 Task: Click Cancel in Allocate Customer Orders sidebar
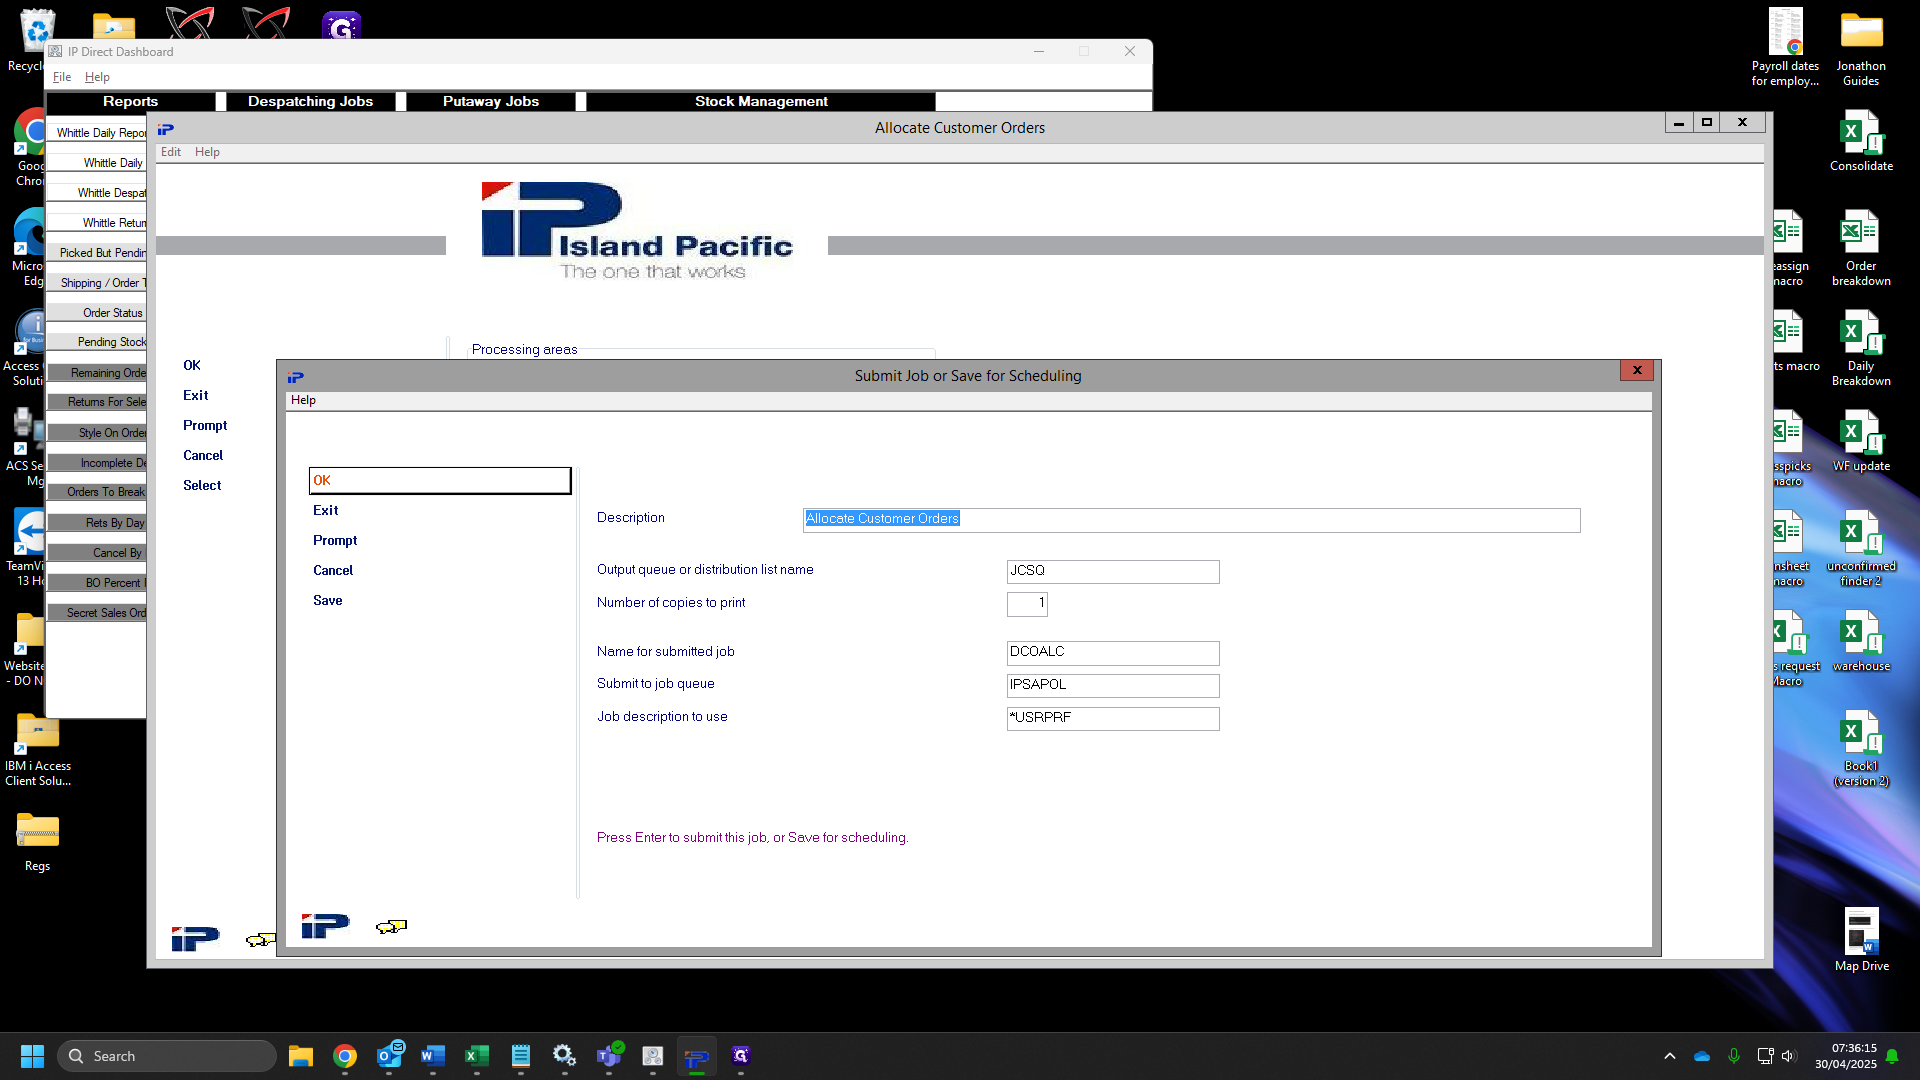pyautogui.click(x=203, y=456)
